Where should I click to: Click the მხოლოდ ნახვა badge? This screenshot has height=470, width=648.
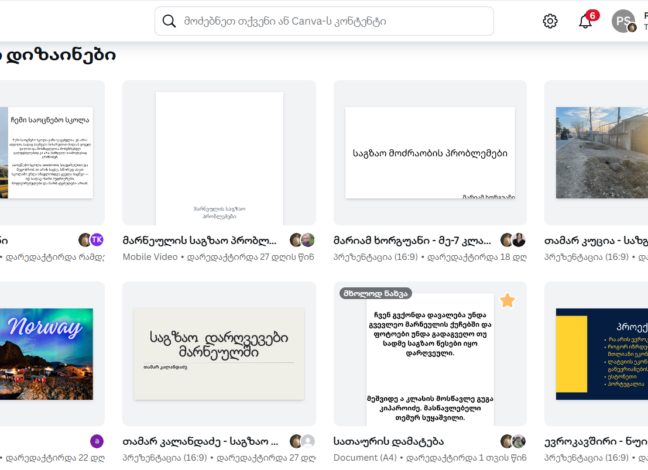pyautogui.click(x=376, y=293)
